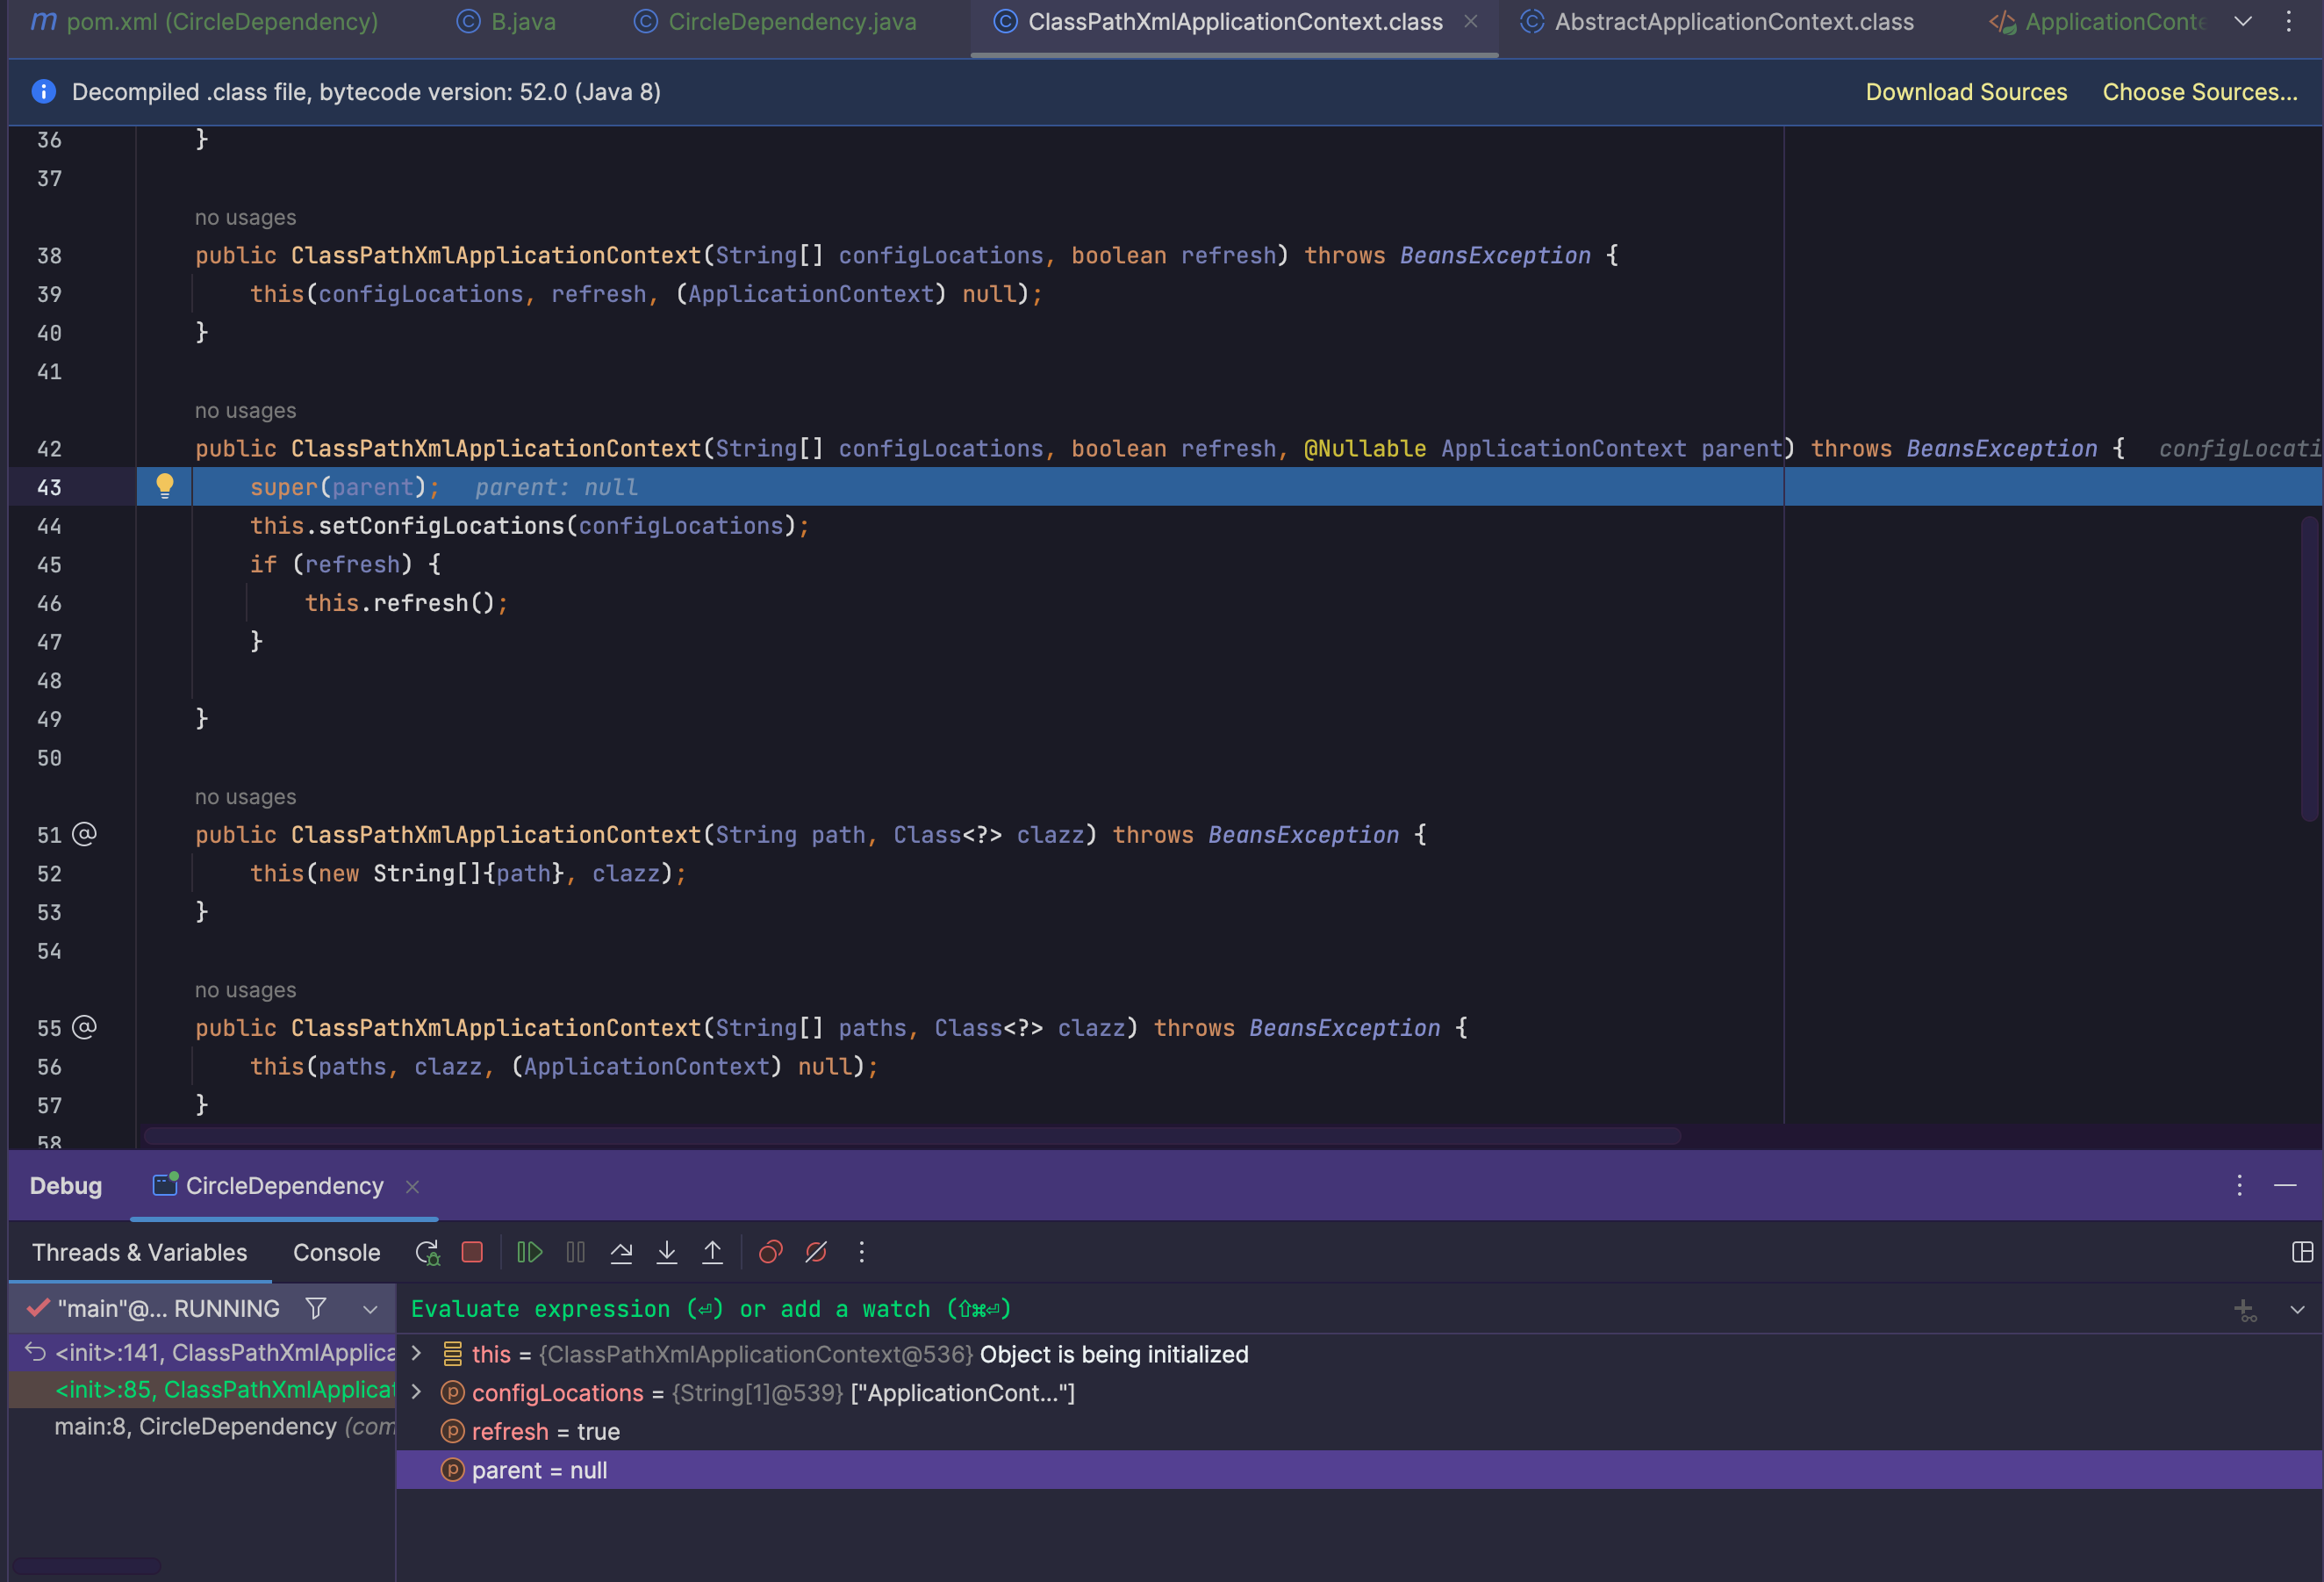Image resolution: width=2324 pixels, height=1582 pixels.
Task: Switch to the Console tab
Action: [x=336, y=1252]
